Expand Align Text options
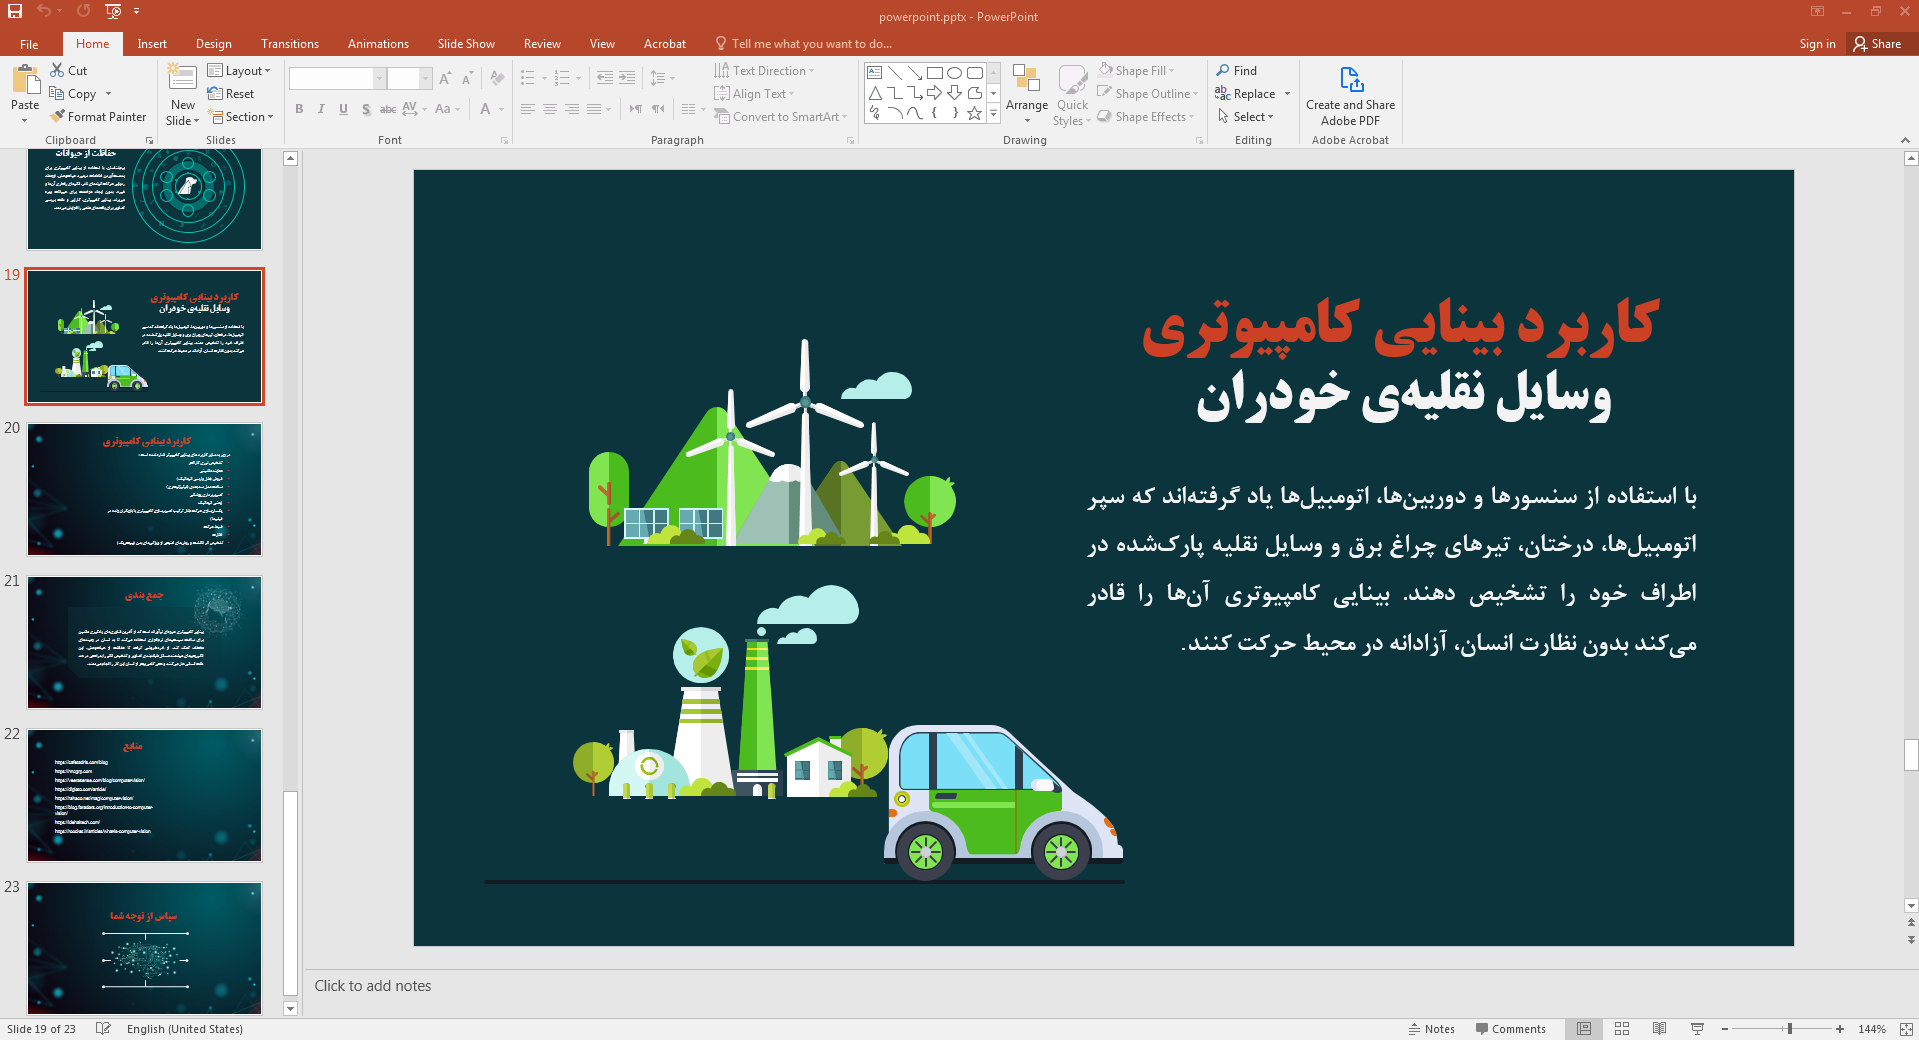Image resolution: width=1919 pixels, height=1040 pixels. (754, 93)
